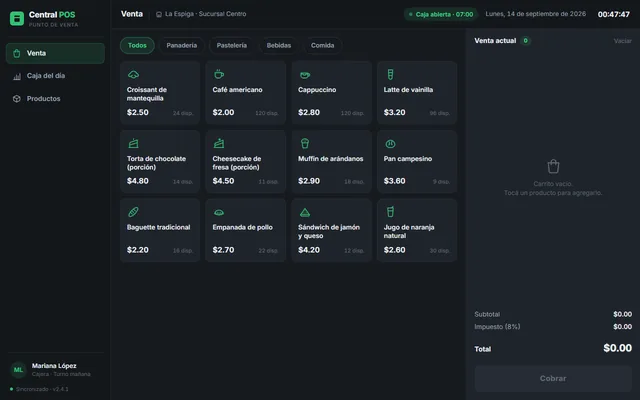Select the Todos category tab
This screenshot has height=400, width=640.
(137, 45)
